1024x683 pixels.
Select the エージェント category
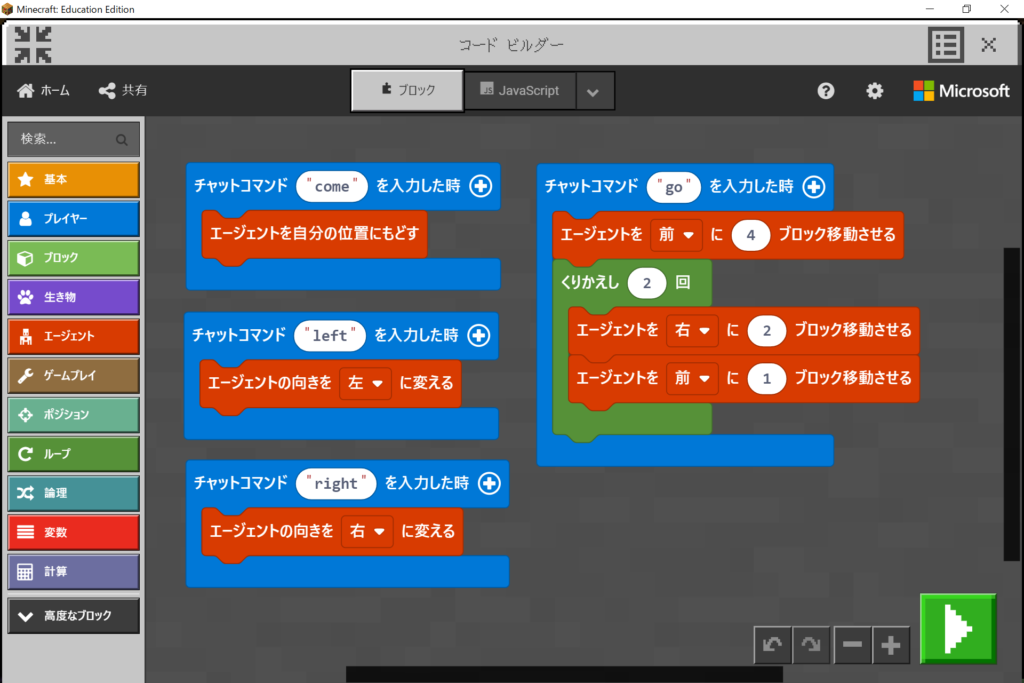(73, 337)
